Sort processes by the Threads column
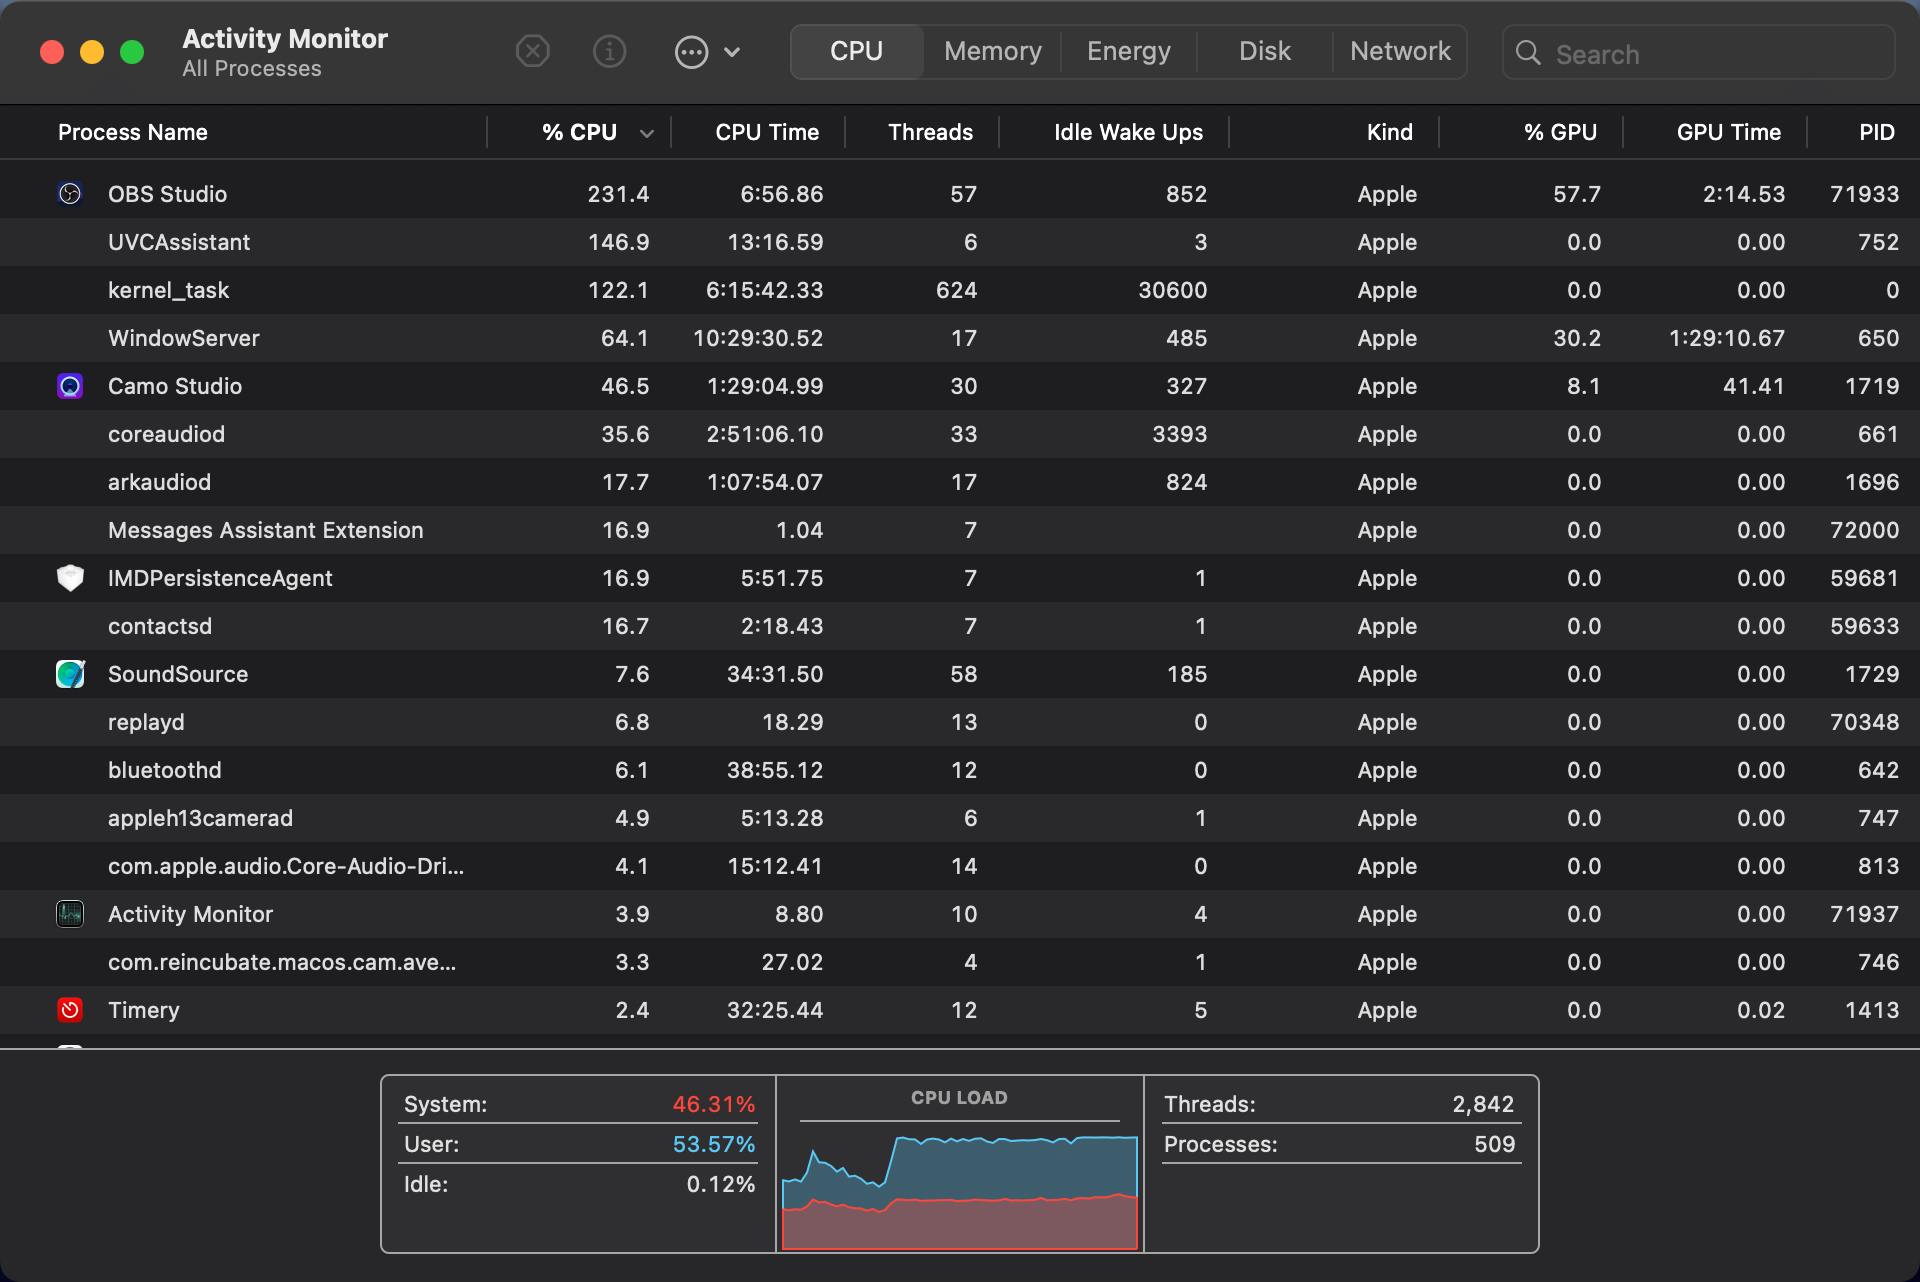This screenshot has height=1282, width=1920. pyautogui.click(x=930, y=132)
